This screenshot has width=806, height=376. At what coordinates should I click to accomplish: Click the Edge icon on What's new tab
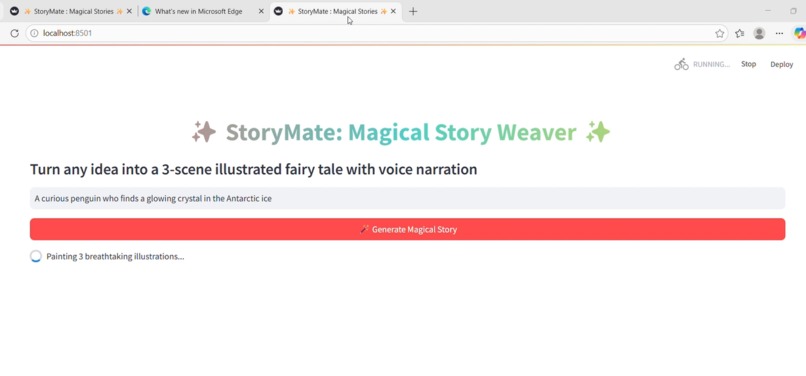tap(146, 11)
